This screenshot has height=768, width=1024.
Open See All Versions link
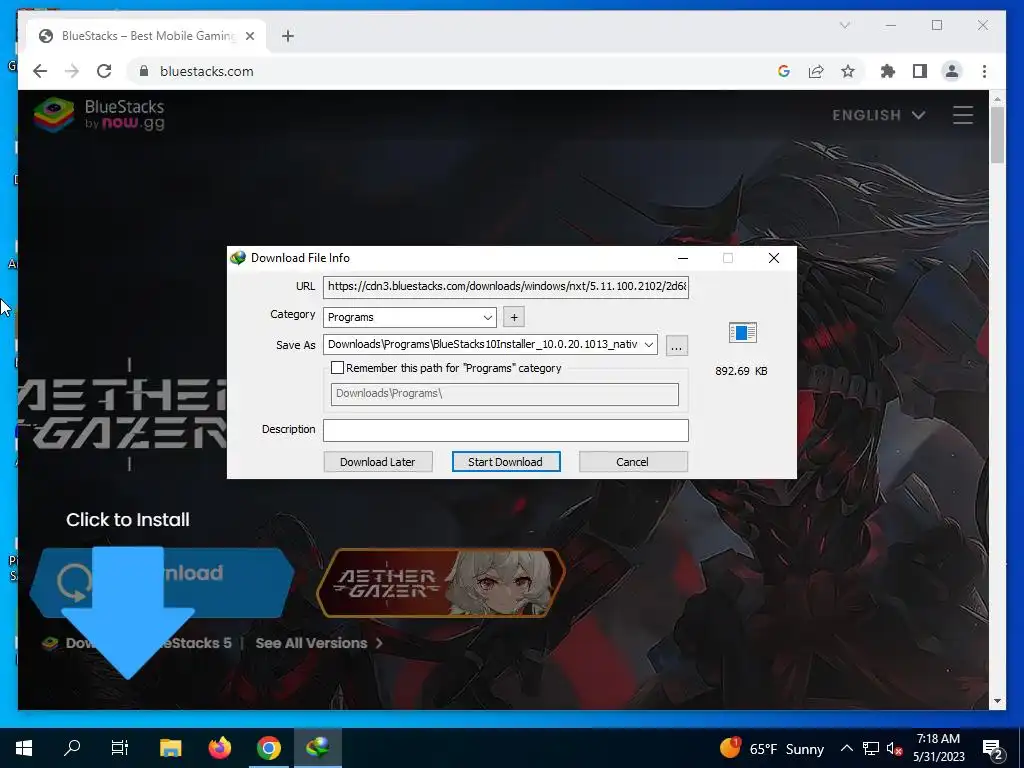[319, 643]
